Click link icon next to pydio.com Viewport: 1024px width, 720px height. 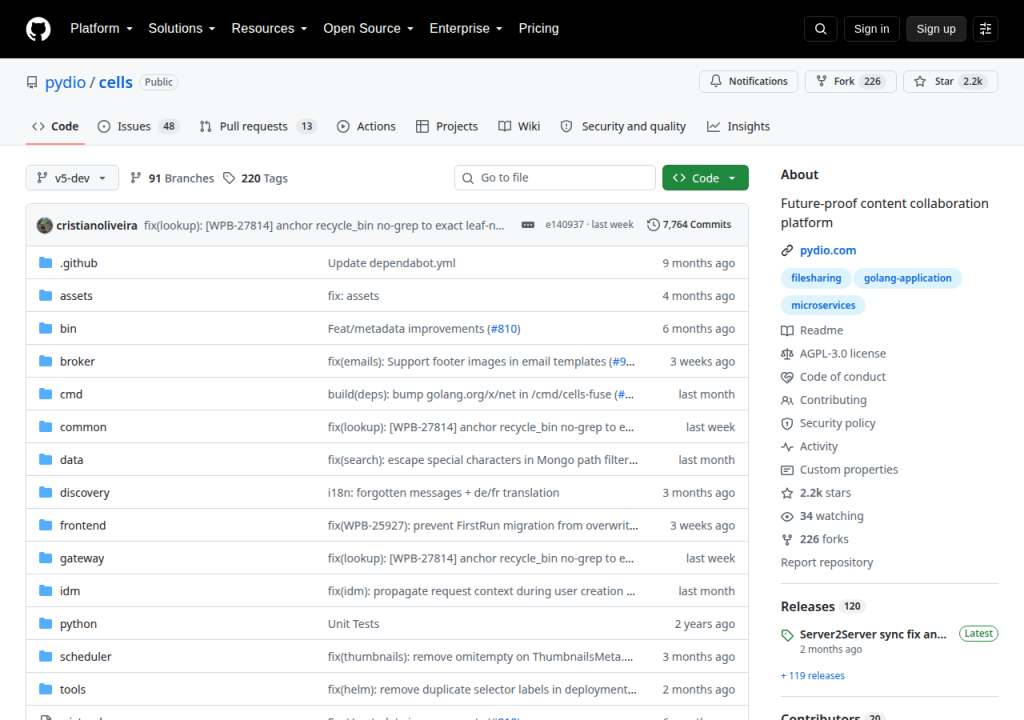click(787, 250)
